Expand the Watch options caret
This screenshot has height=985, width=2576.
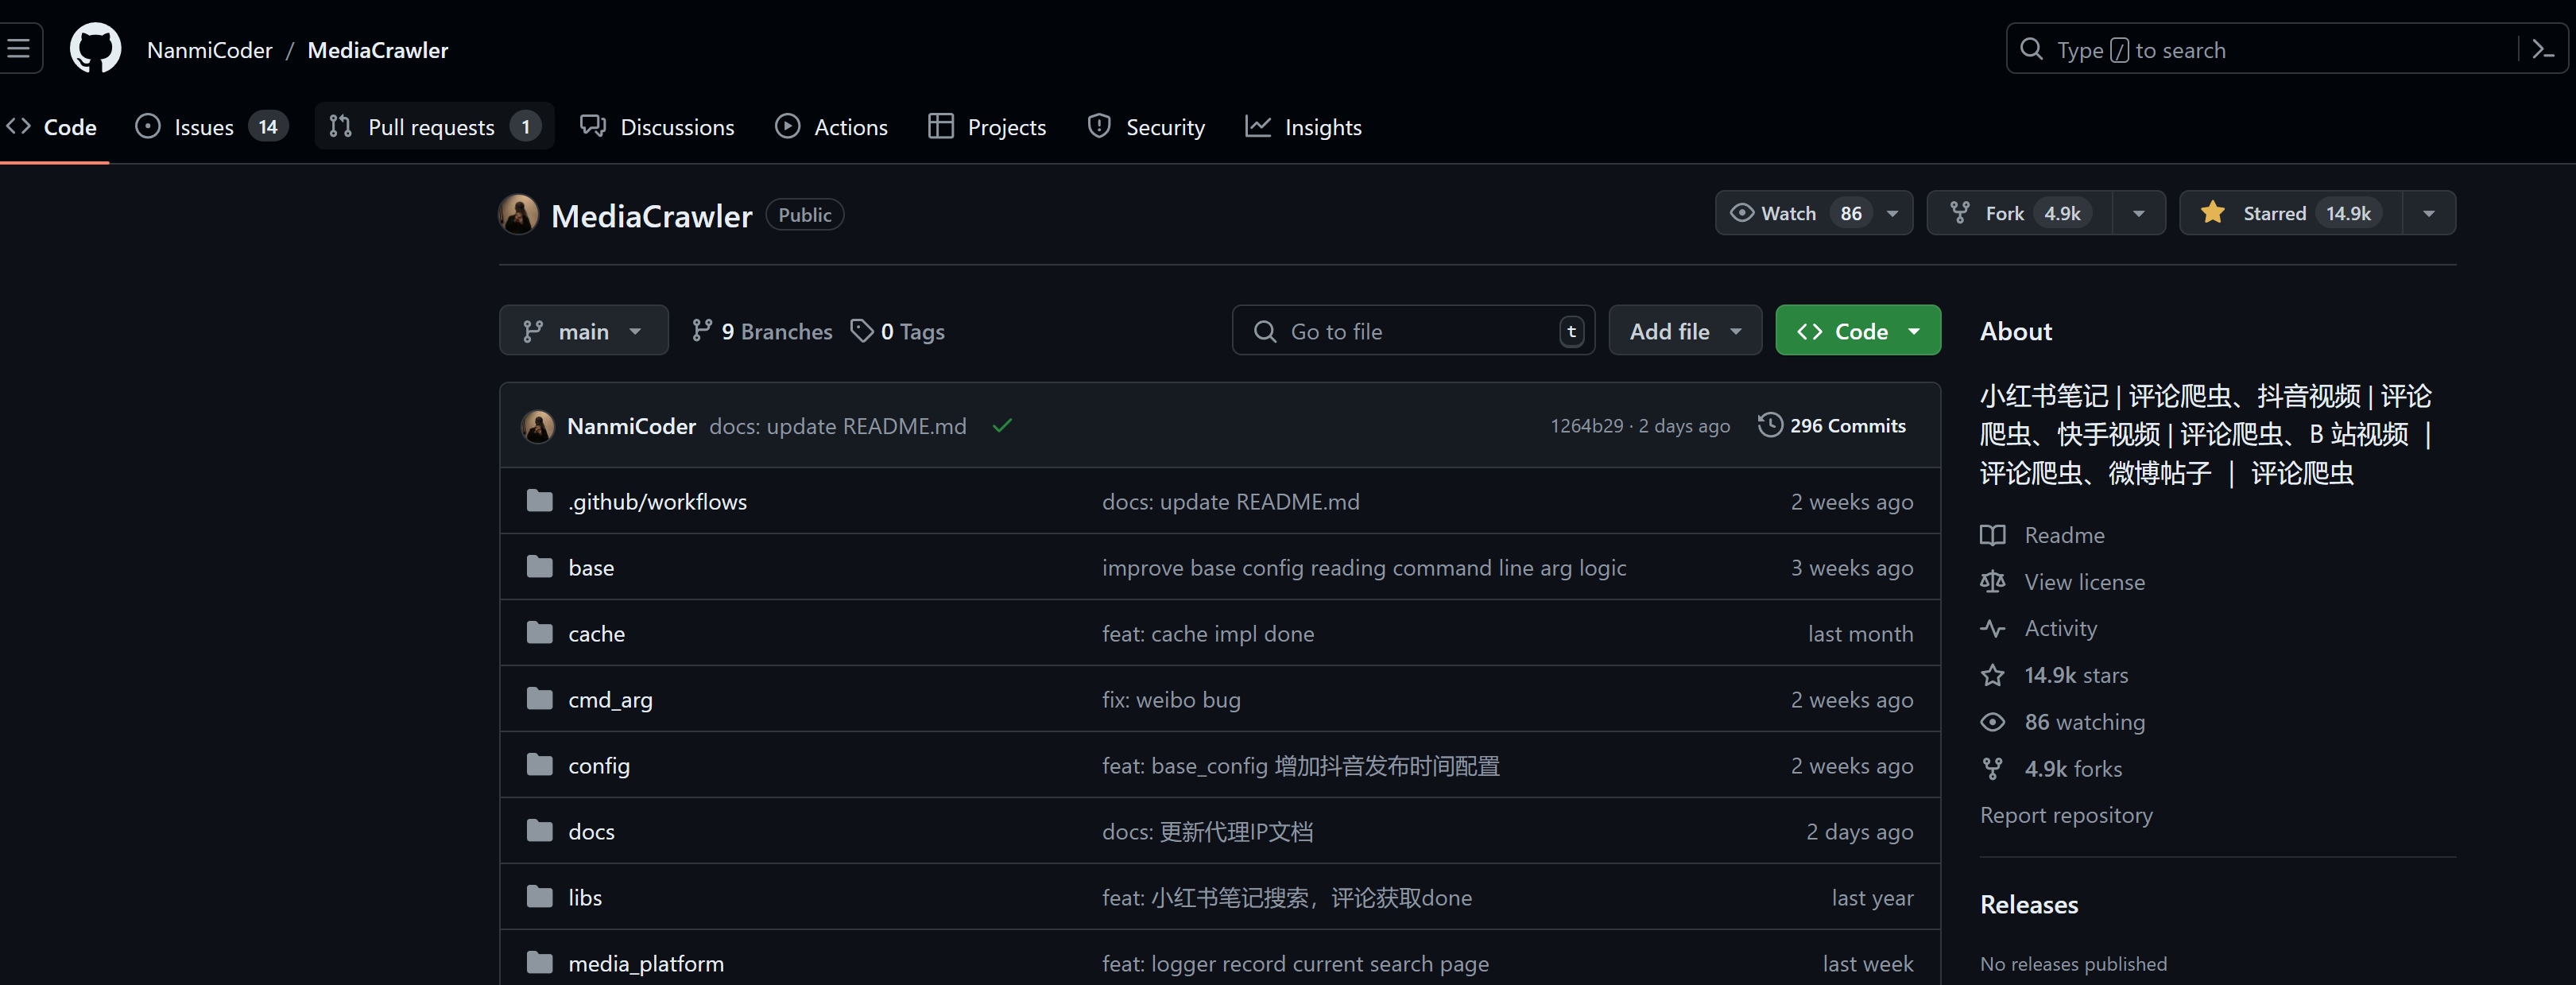1892,213
